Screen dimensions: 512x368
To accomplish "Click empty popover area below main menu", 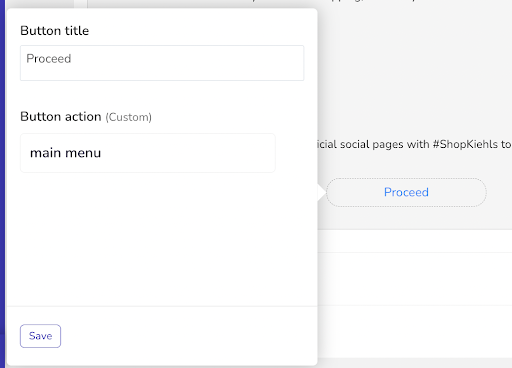I will pos(162,239).
